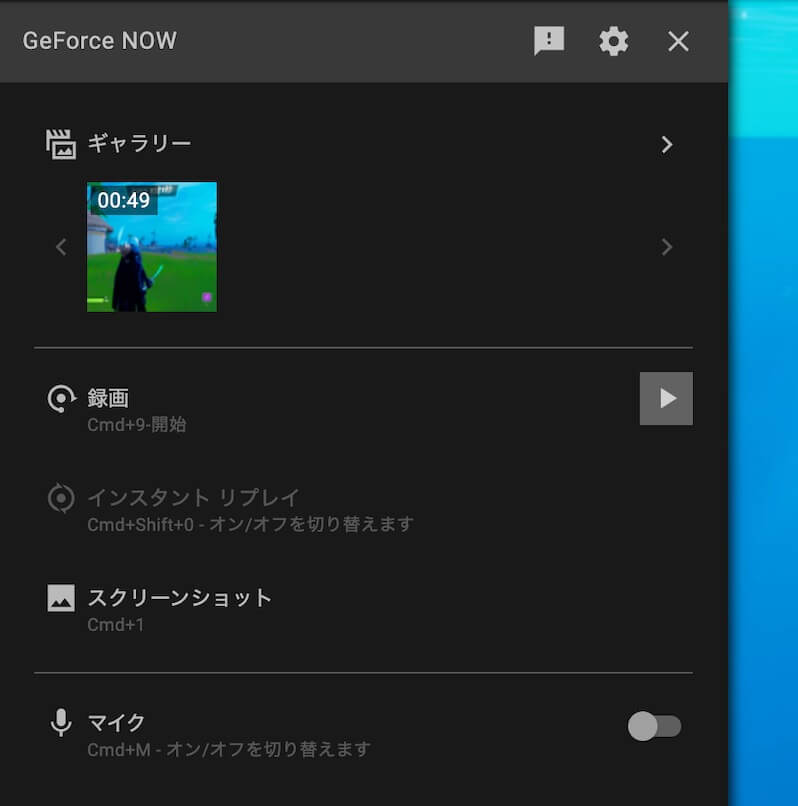Click the インスタント リプレイ icon
This screenshot has width=798, height=806.
(61, 498)
